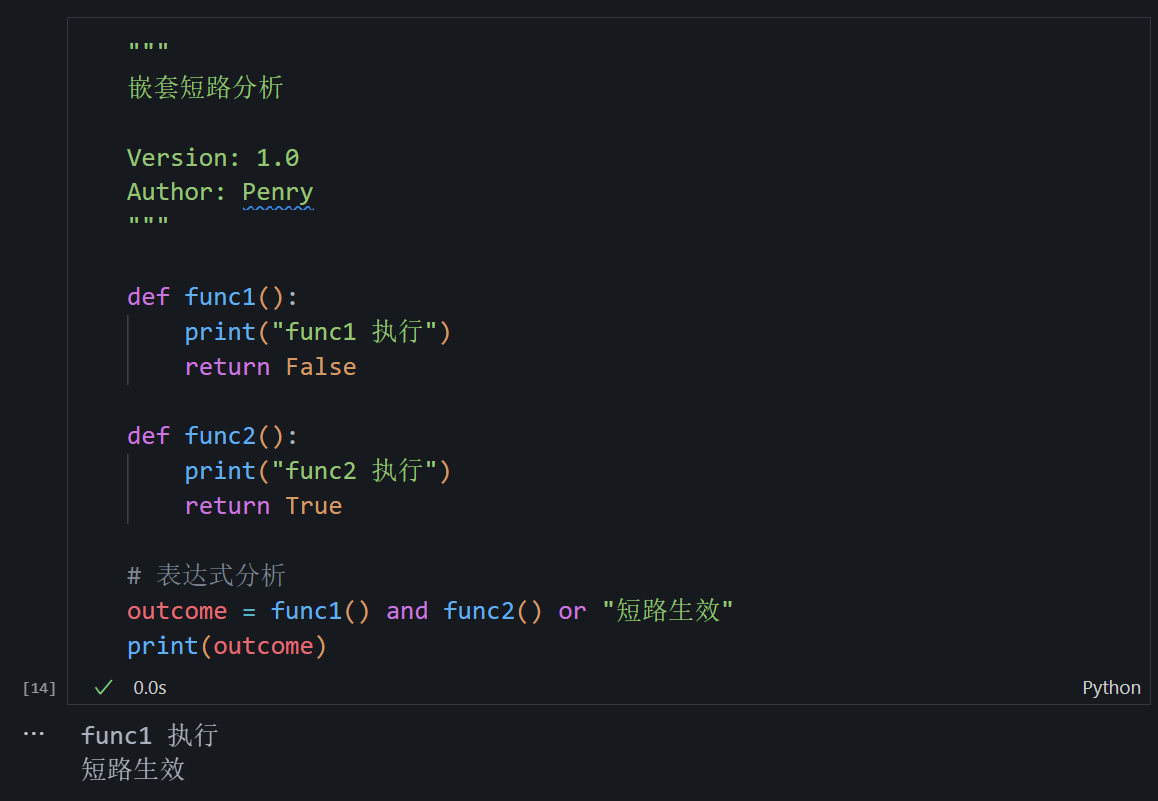Image resolution: width=1158 pixels, height=801 pixels.
Task: Click the green execution success checkmark
Action: pos(103,687)
